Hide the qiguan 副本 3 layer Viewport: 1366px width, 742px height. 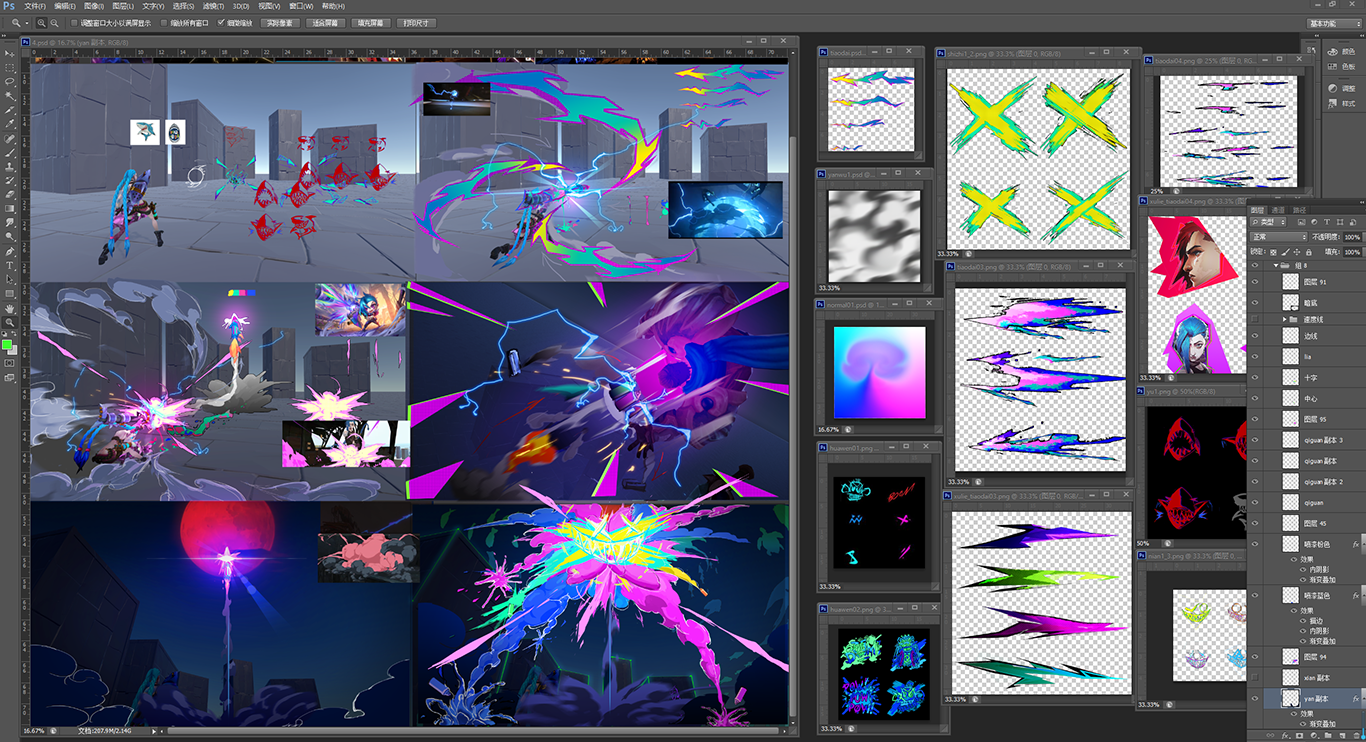1256,440
